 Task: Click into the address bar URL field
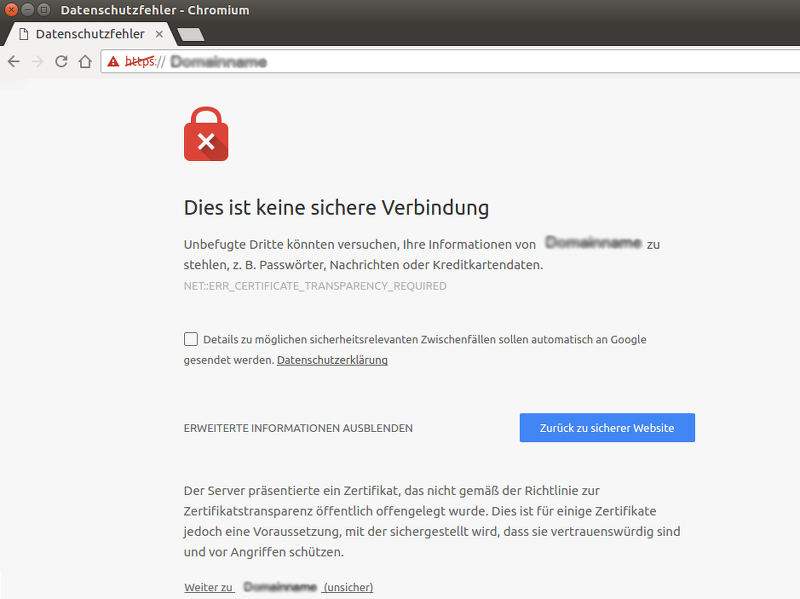pos(450,62)
